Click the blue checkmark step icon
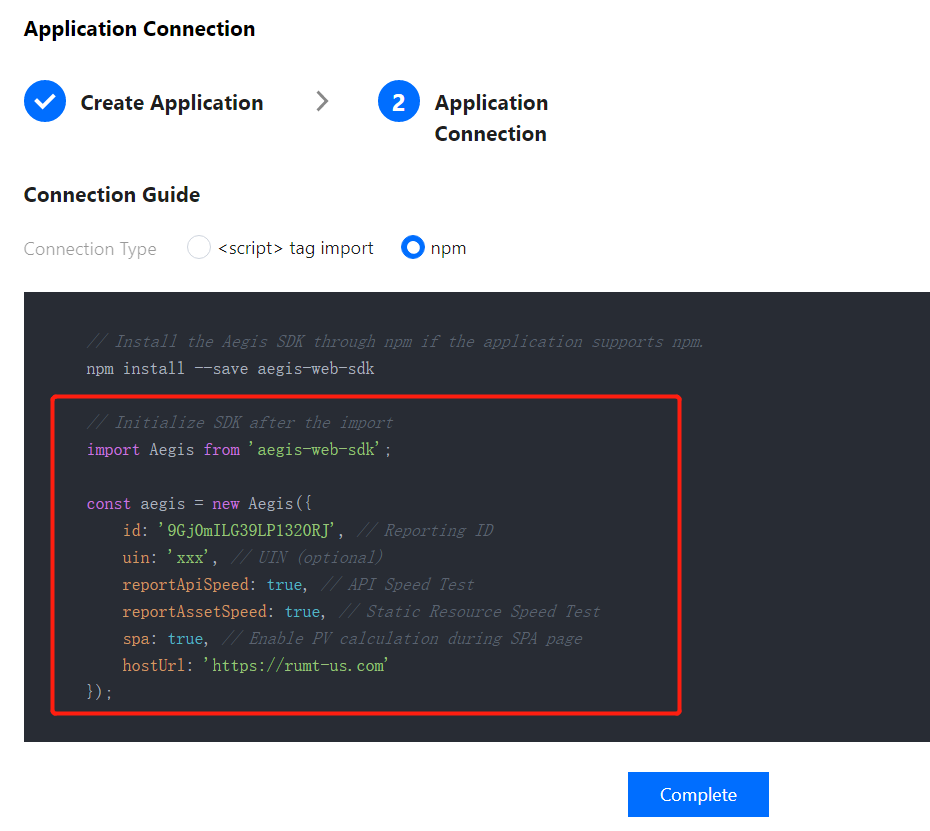930x831 pixels. pyautogui.click(x=44, y=102)
